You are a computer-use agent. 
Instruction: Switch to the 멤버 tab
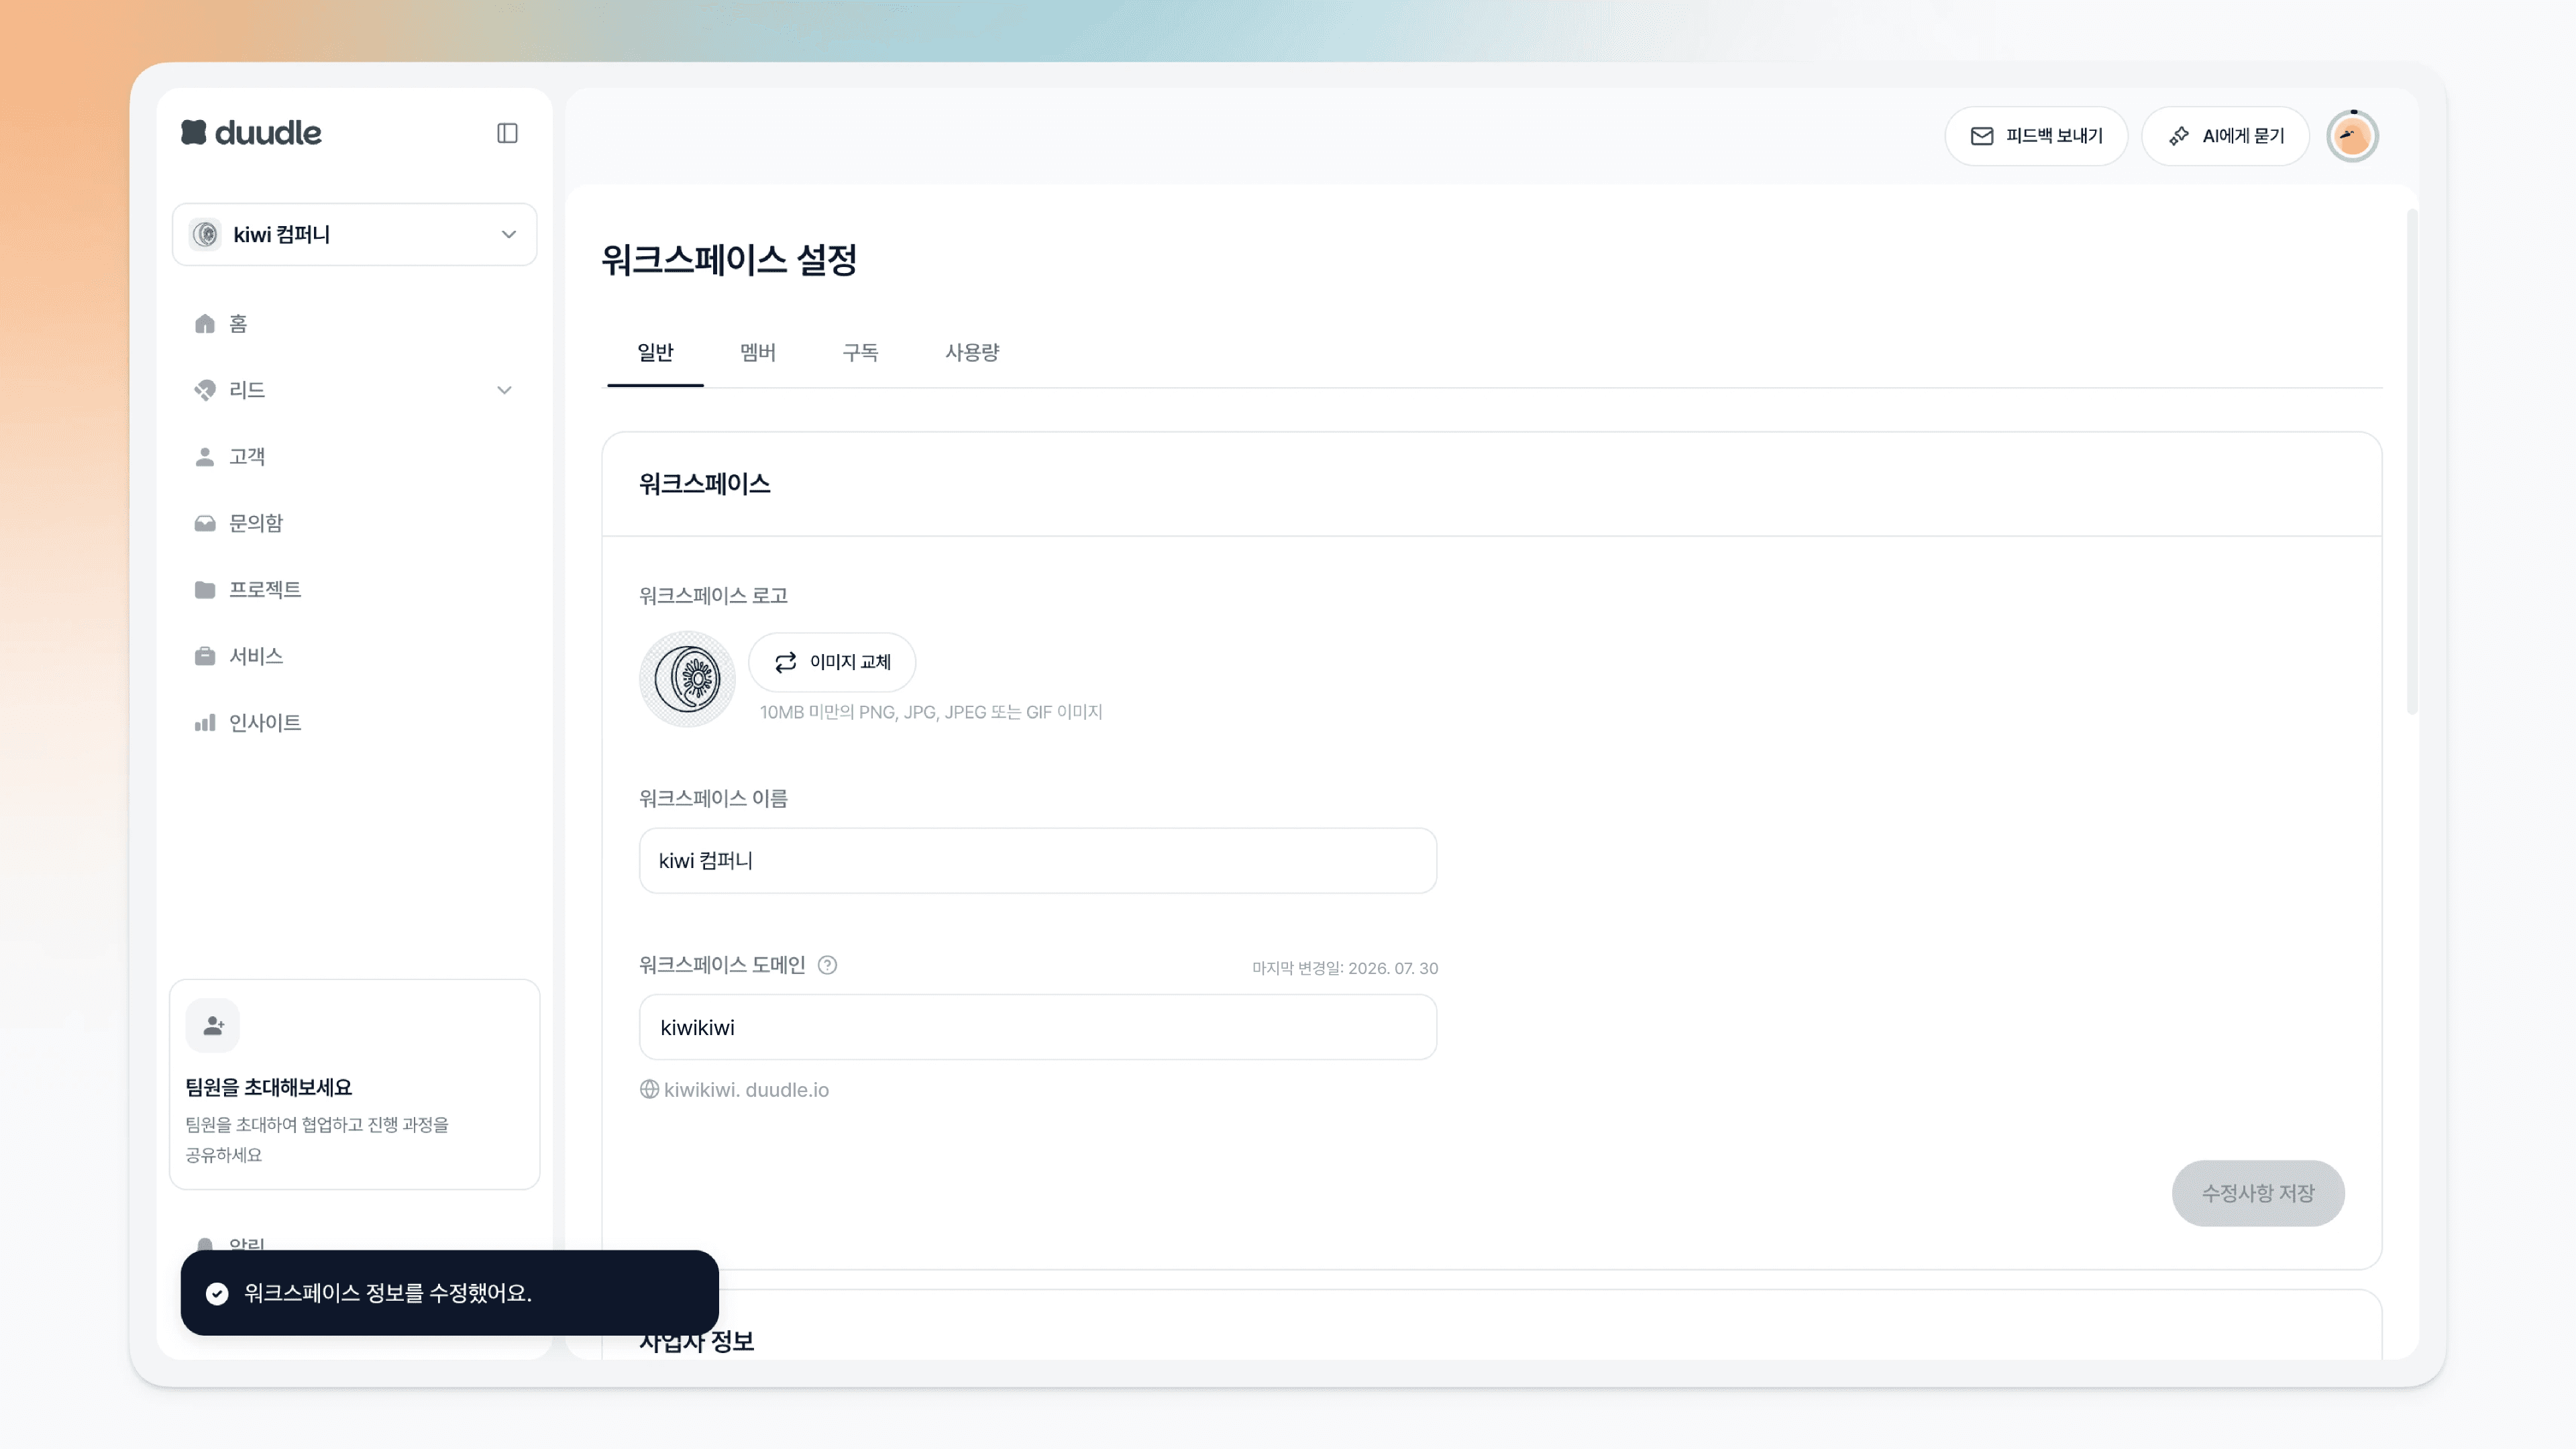tap(757, 352)
